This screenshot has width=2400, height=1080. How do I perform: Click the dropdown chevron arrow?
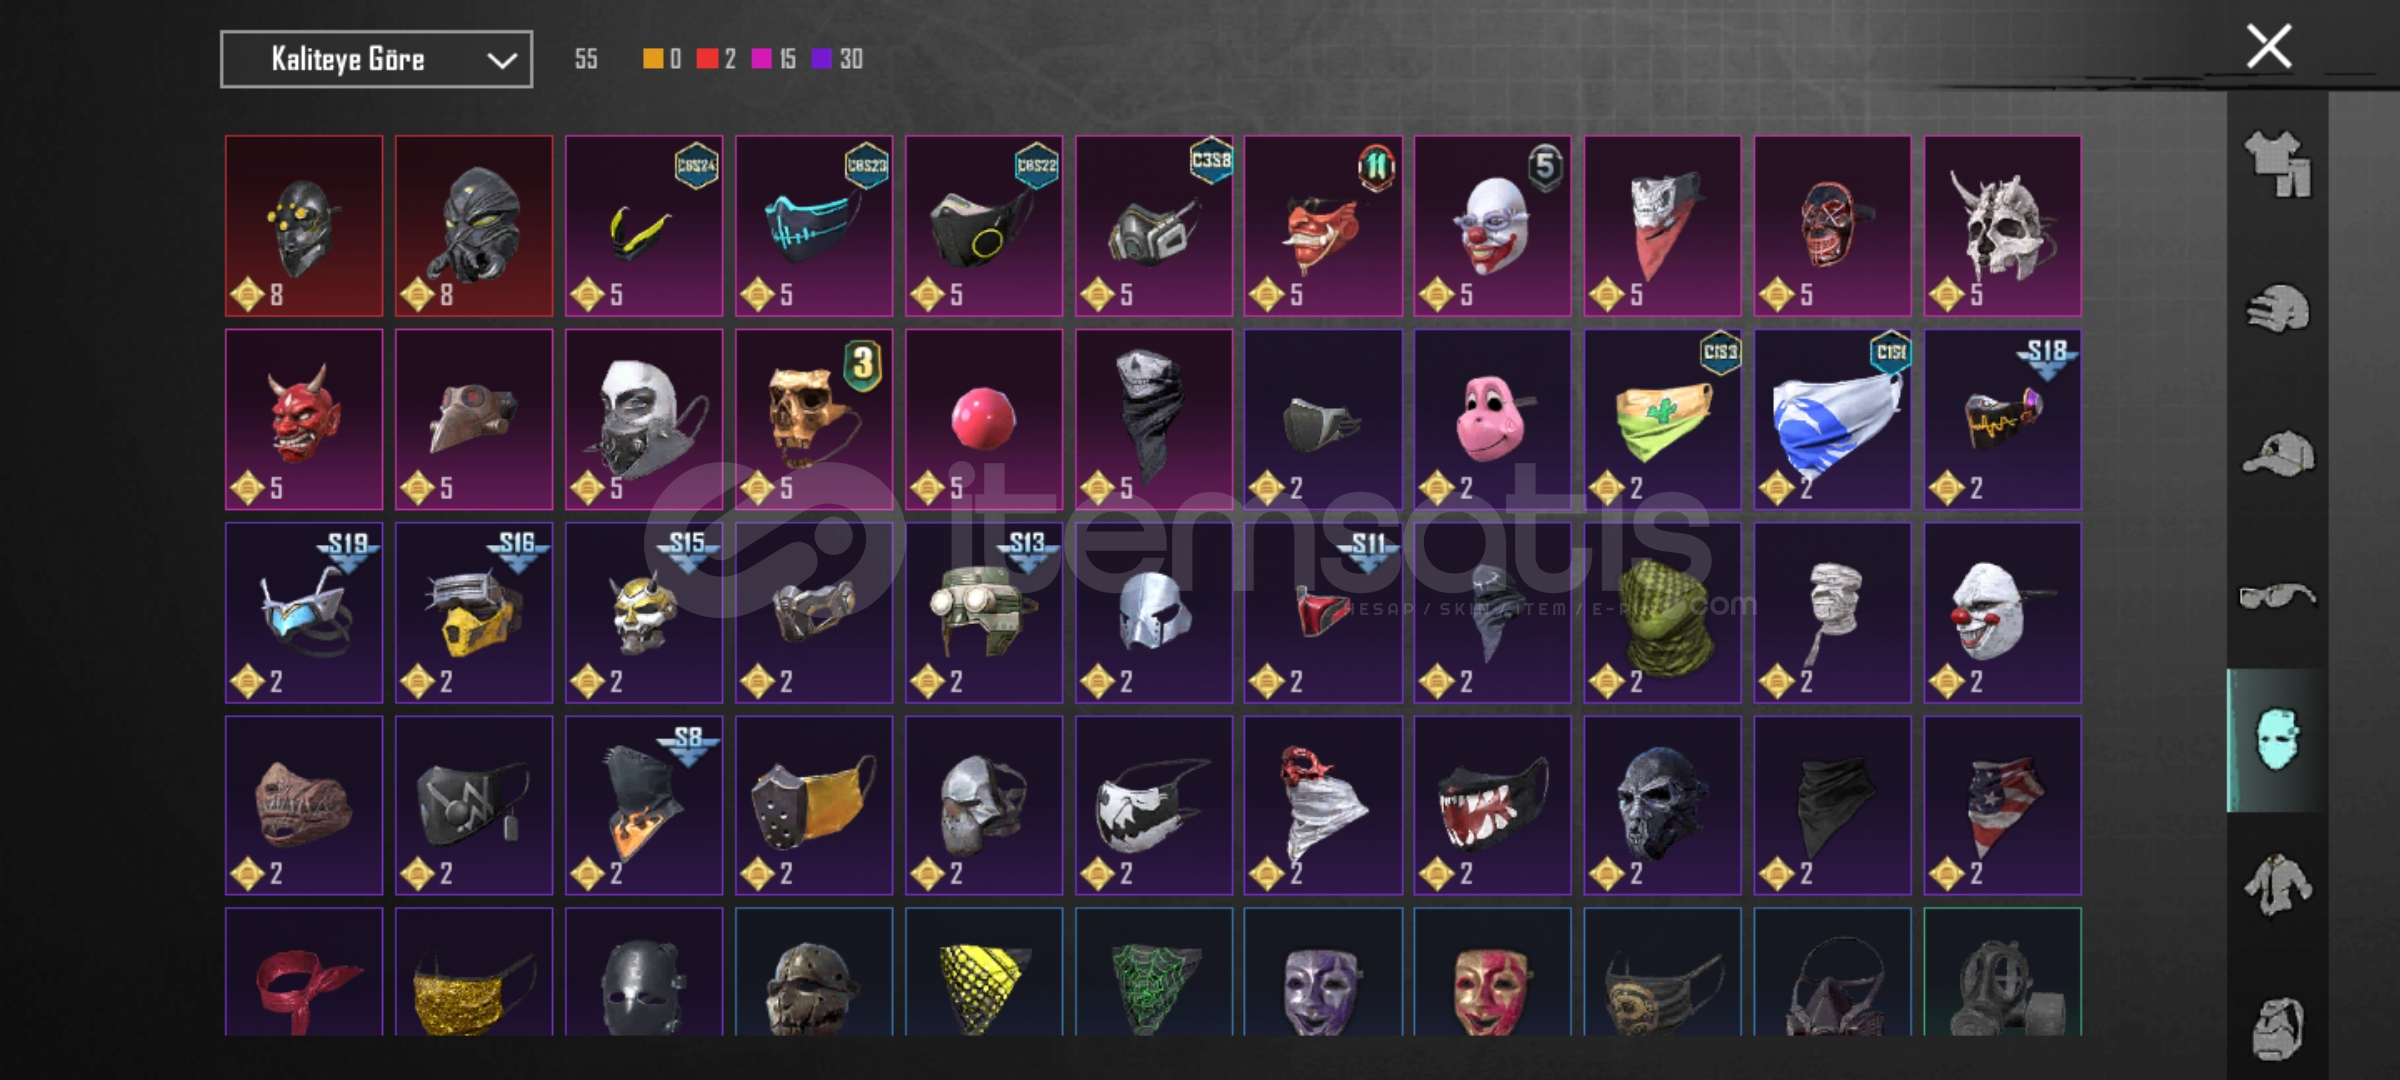501,60
